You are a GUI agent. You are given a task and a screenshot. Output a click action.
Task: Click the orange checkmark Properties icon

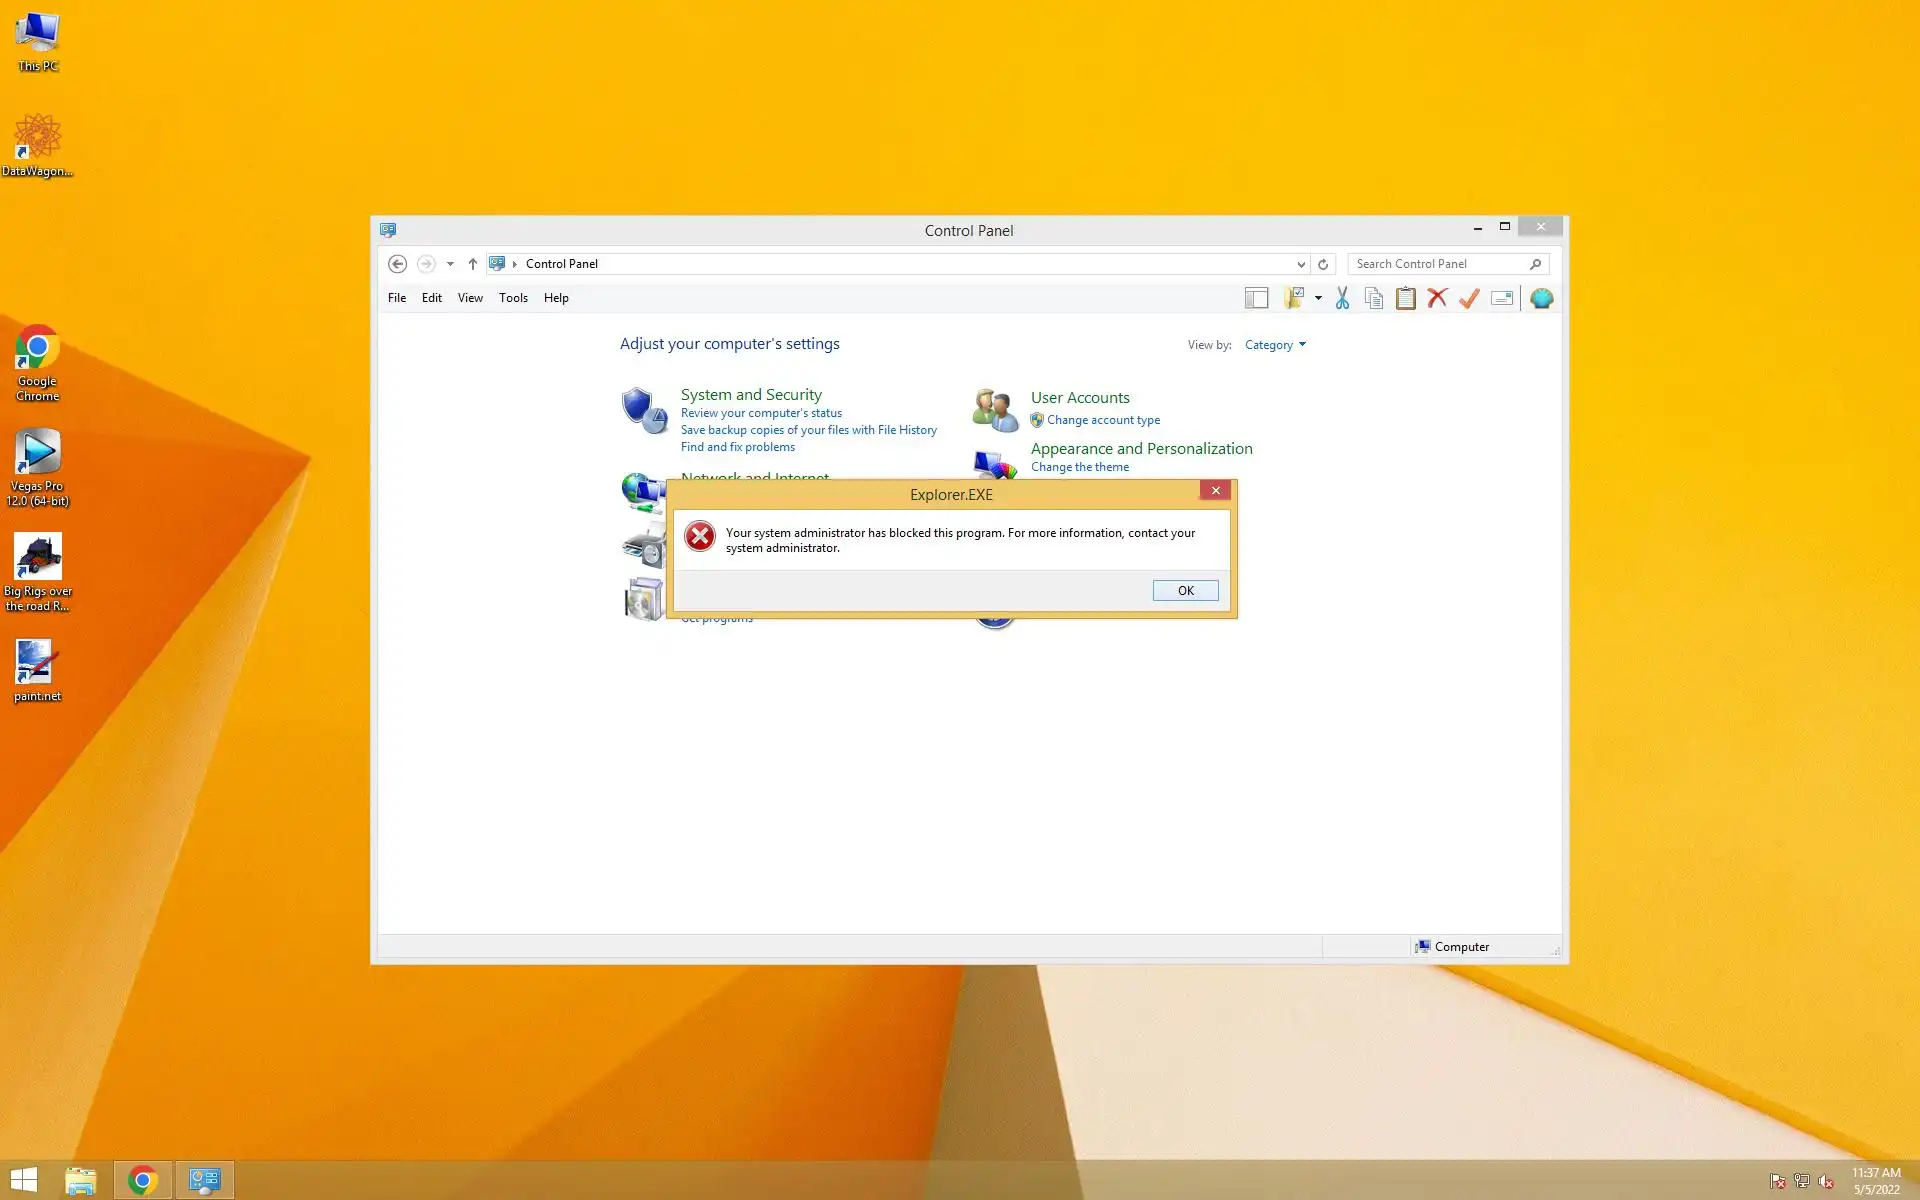[x=1469, y=298]
